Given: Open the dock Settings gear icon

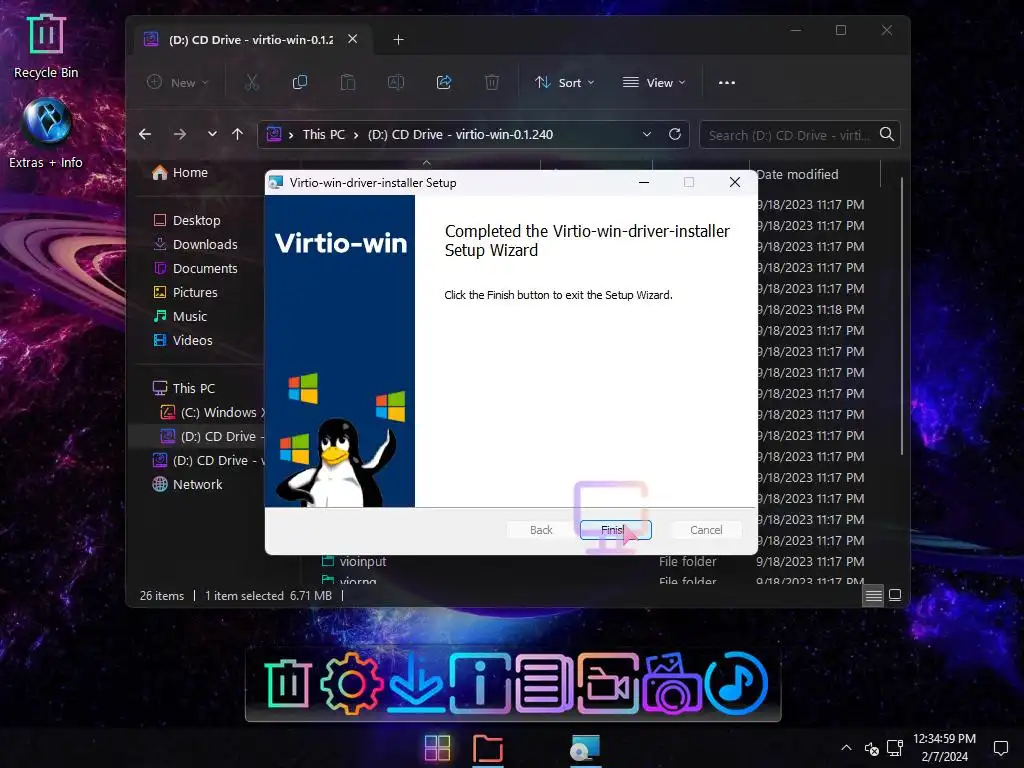Looking at the screenshot, I should tap(351, 683).
